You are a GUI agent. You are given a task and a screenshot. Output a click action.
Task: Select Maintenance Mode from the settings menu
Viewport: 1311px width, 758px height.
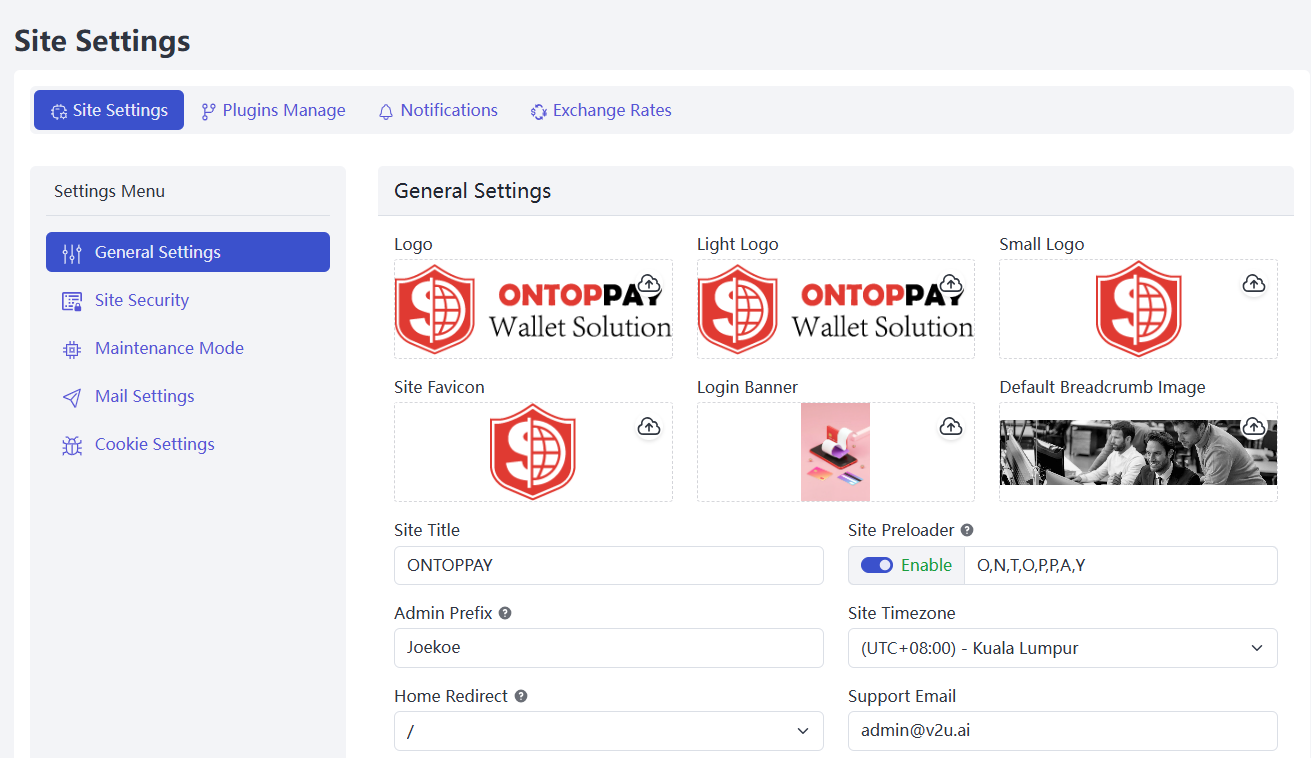coord(169,348)
